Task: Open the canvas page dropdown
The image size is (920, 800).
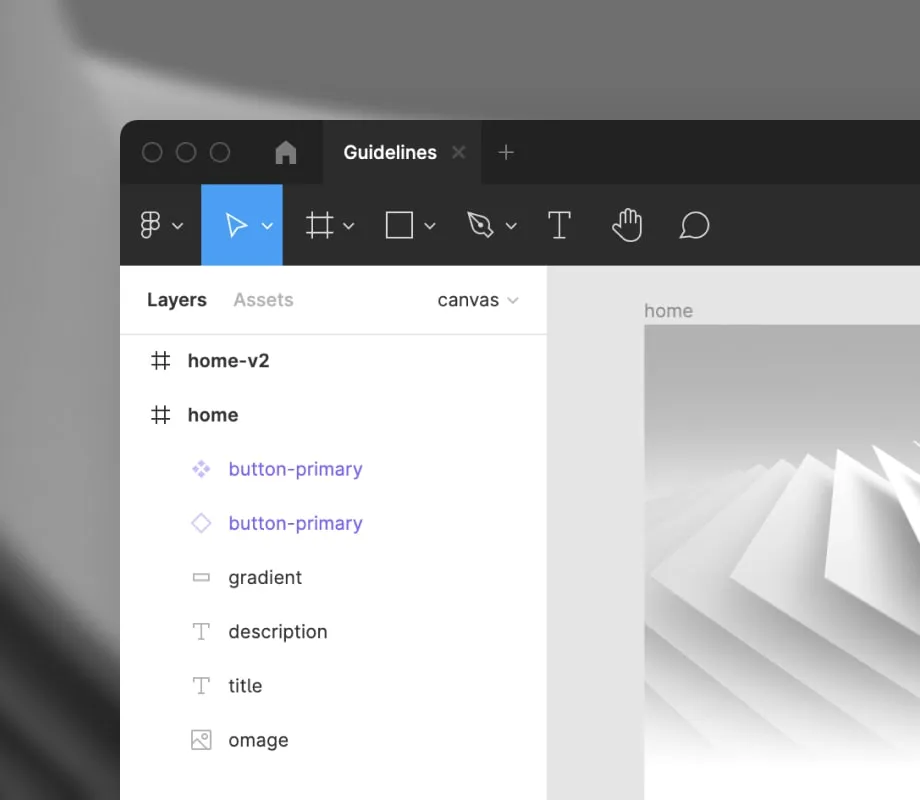Action: point(478,300)
